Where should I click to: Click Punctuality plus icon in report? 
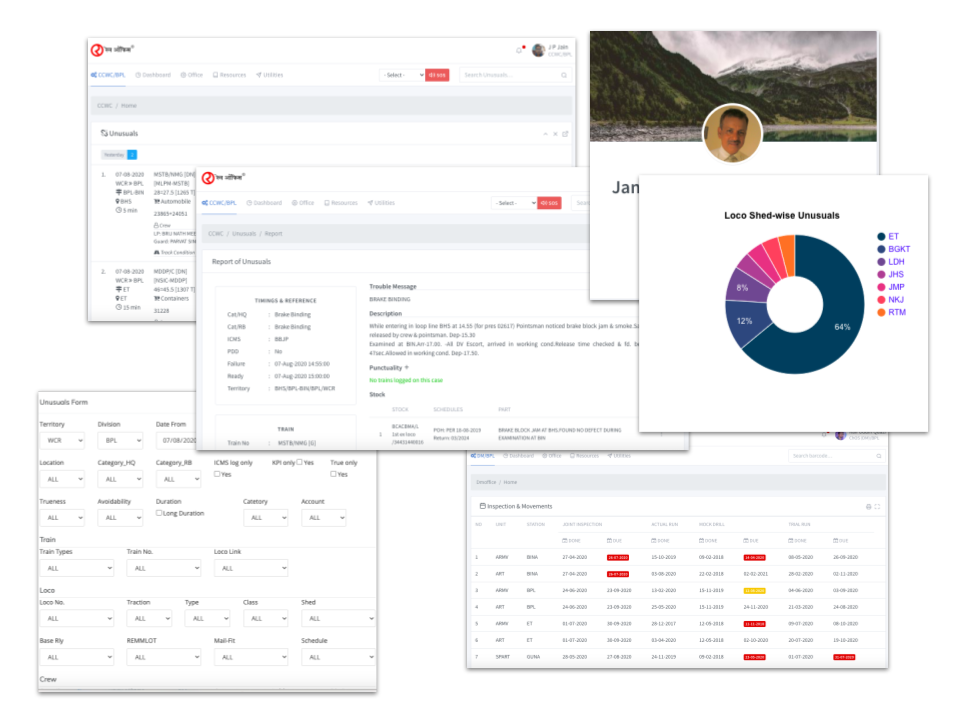point(407,367)
